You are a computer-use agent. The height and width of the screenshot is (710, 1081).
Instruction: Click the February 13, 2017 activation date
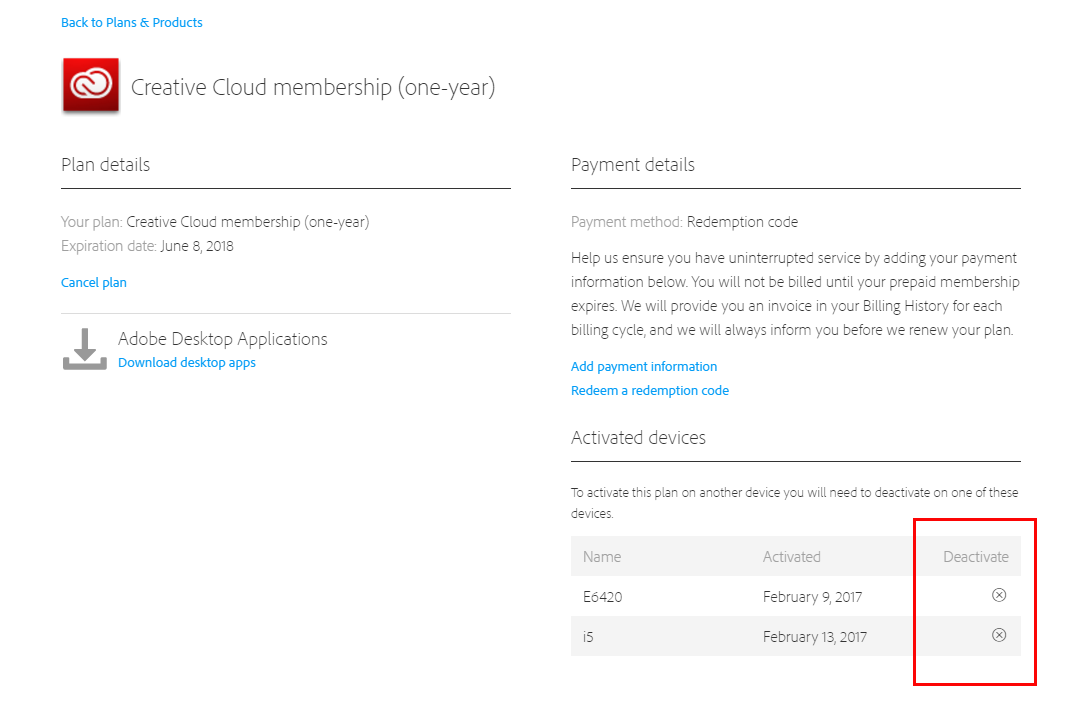point(815,637)
